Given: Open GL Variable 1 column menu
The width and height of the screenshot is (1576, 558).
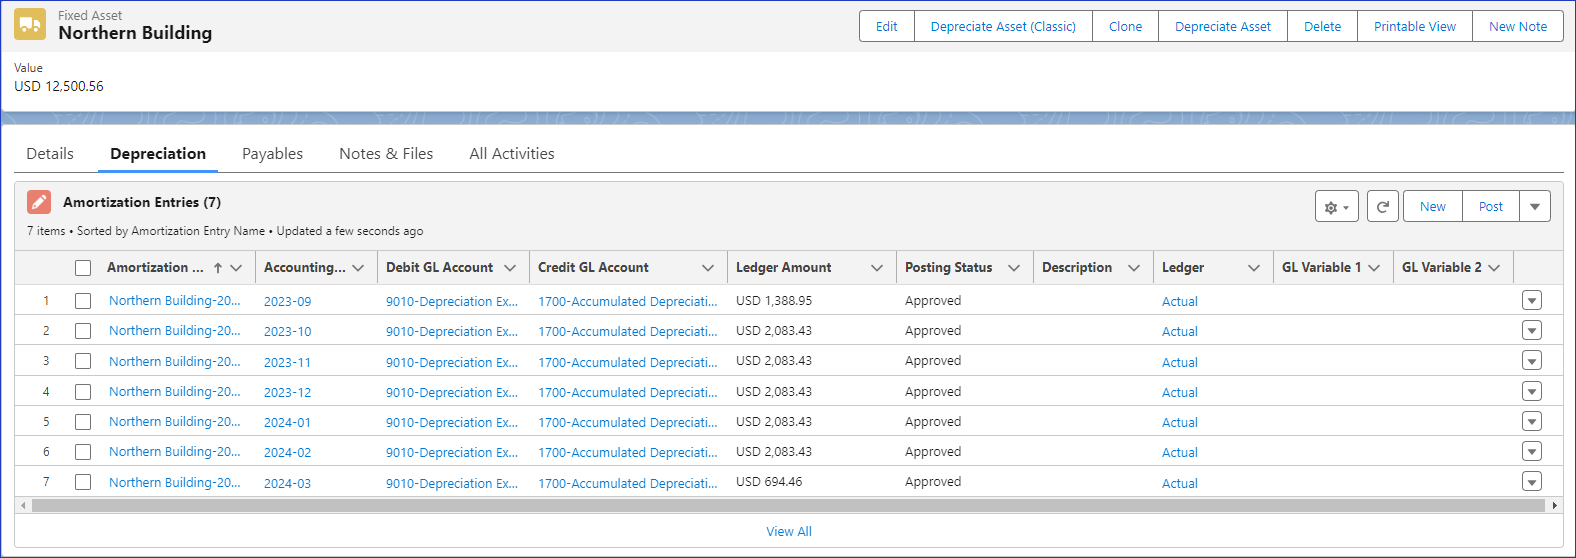Looking at the screenshot, I should pyautogui.click(x=1374, y=268).
